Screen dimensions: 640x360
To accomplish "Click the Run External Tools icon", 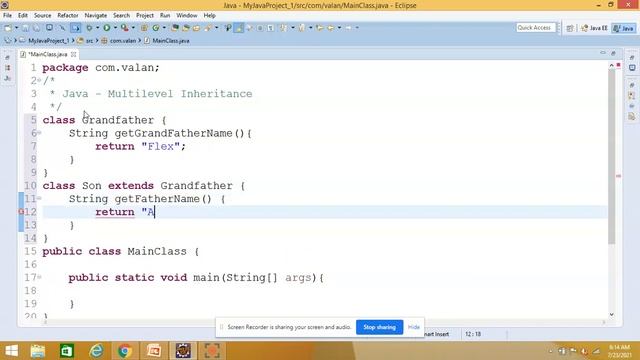I will [x=124, y=28].
